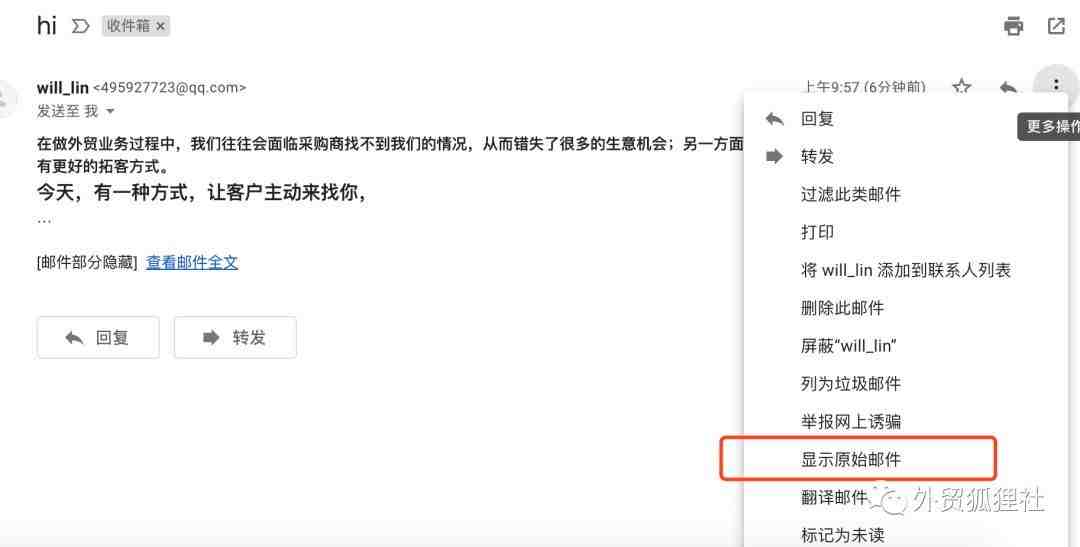
Task: Click the 回复 button below message
Action: [98, 338]
